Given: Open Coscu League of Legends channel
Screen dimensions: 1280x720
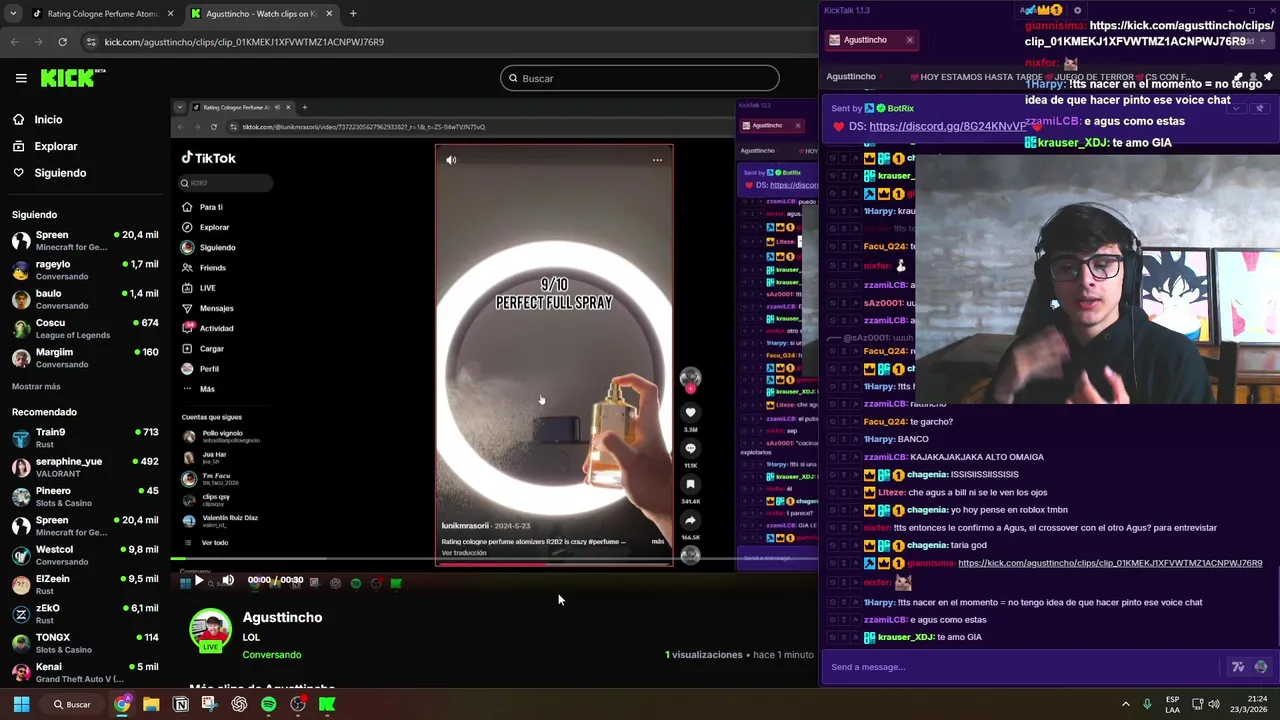Looking at the screenshot, I should [x=85, y=329].
